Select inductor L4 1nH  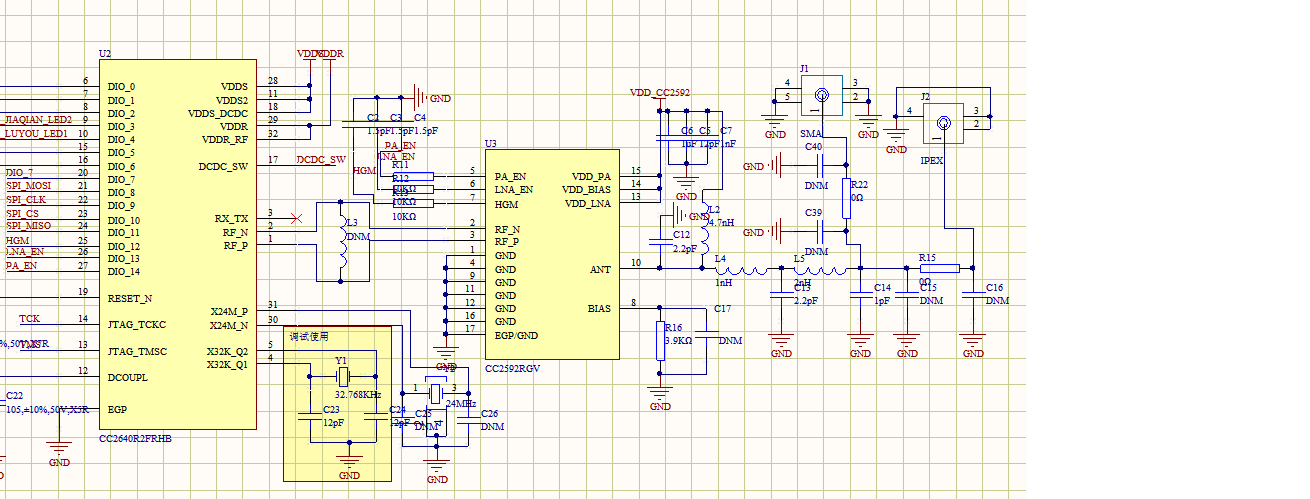740,268
